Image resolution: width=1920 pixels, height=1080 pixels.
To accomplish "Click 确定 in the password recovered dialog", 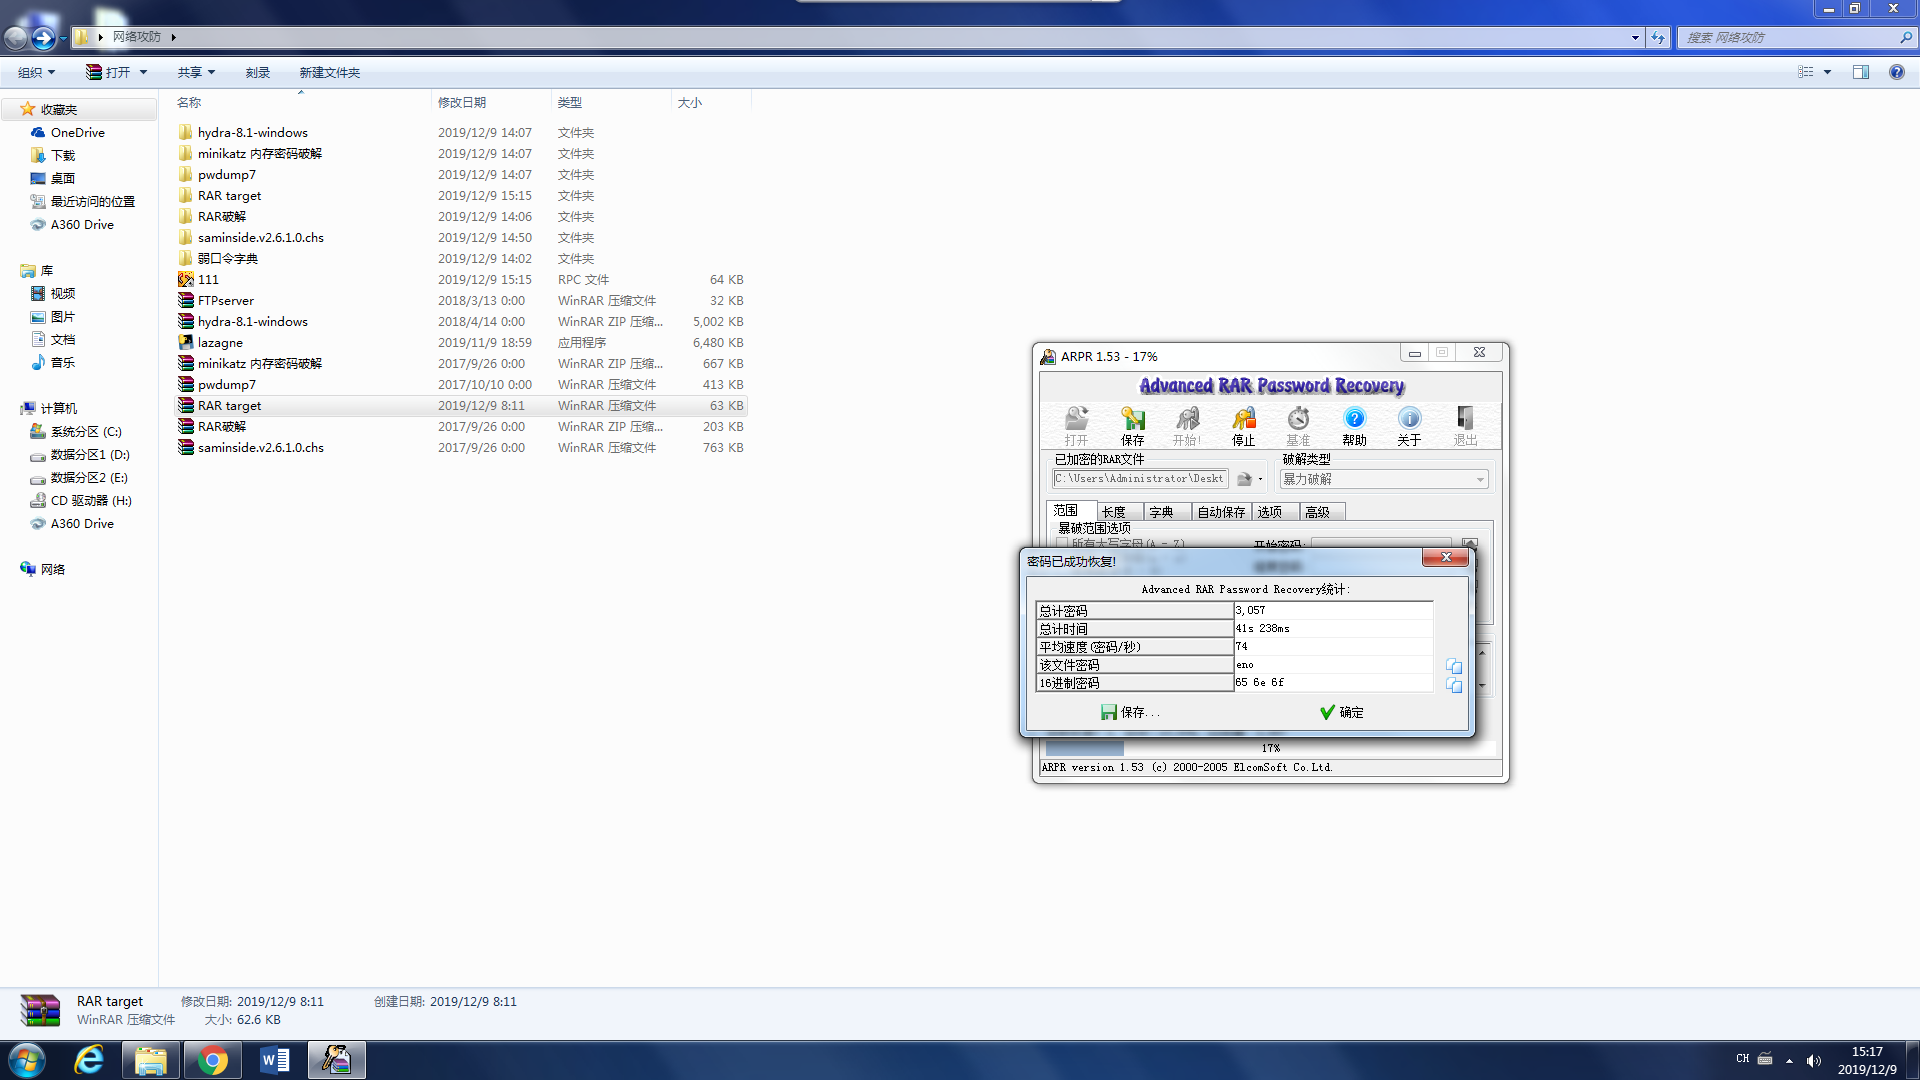I will (1341, 712).
